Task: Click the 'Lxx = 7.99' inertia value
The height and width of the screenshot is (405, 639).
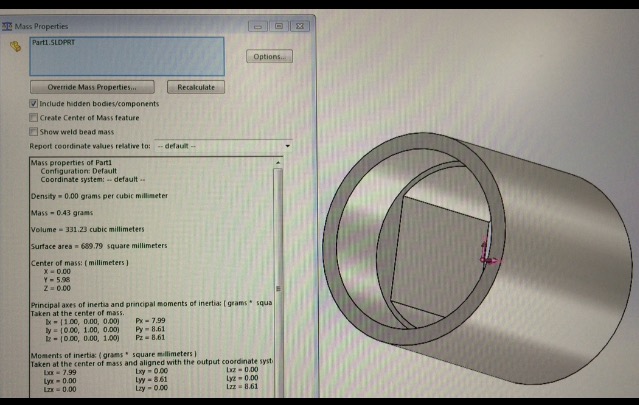Action: pos(60,372)
